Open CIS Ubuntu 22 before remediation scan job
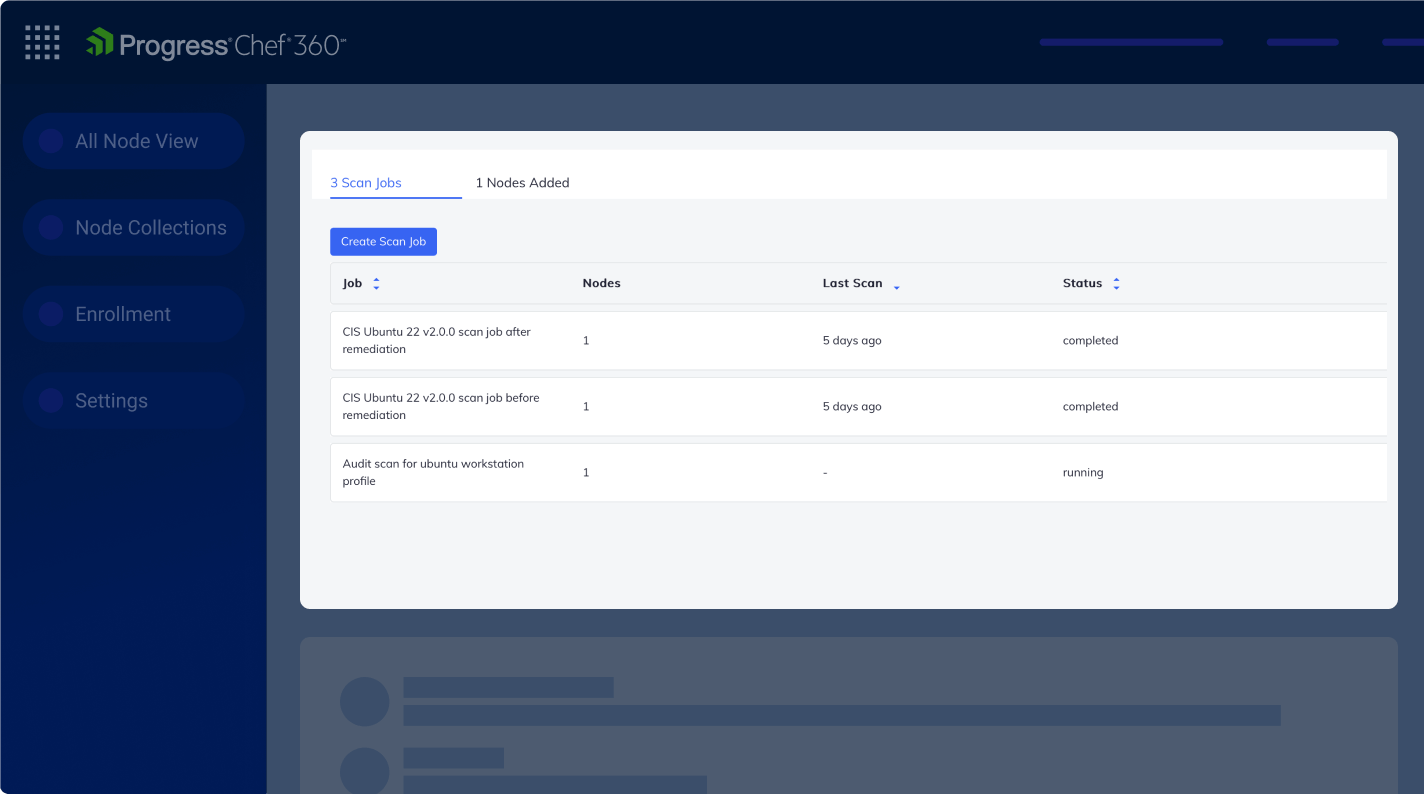This screenshot has height=794, width=1424. pos(440,407)
